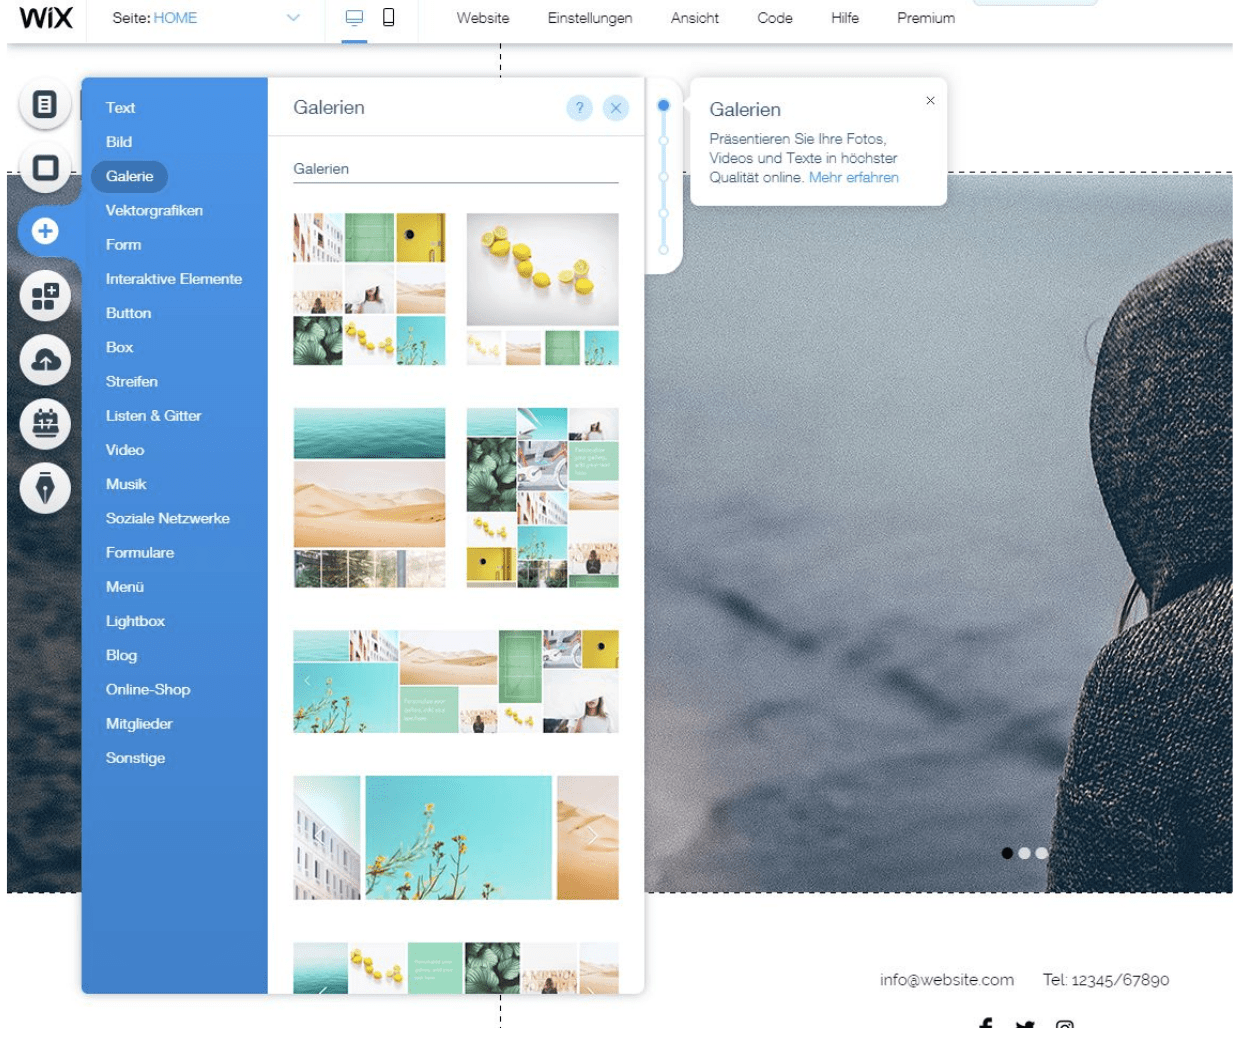The width and height of the screenshot is (1252, 1040).
Task: Select Button category
Action: pos(128,313)
